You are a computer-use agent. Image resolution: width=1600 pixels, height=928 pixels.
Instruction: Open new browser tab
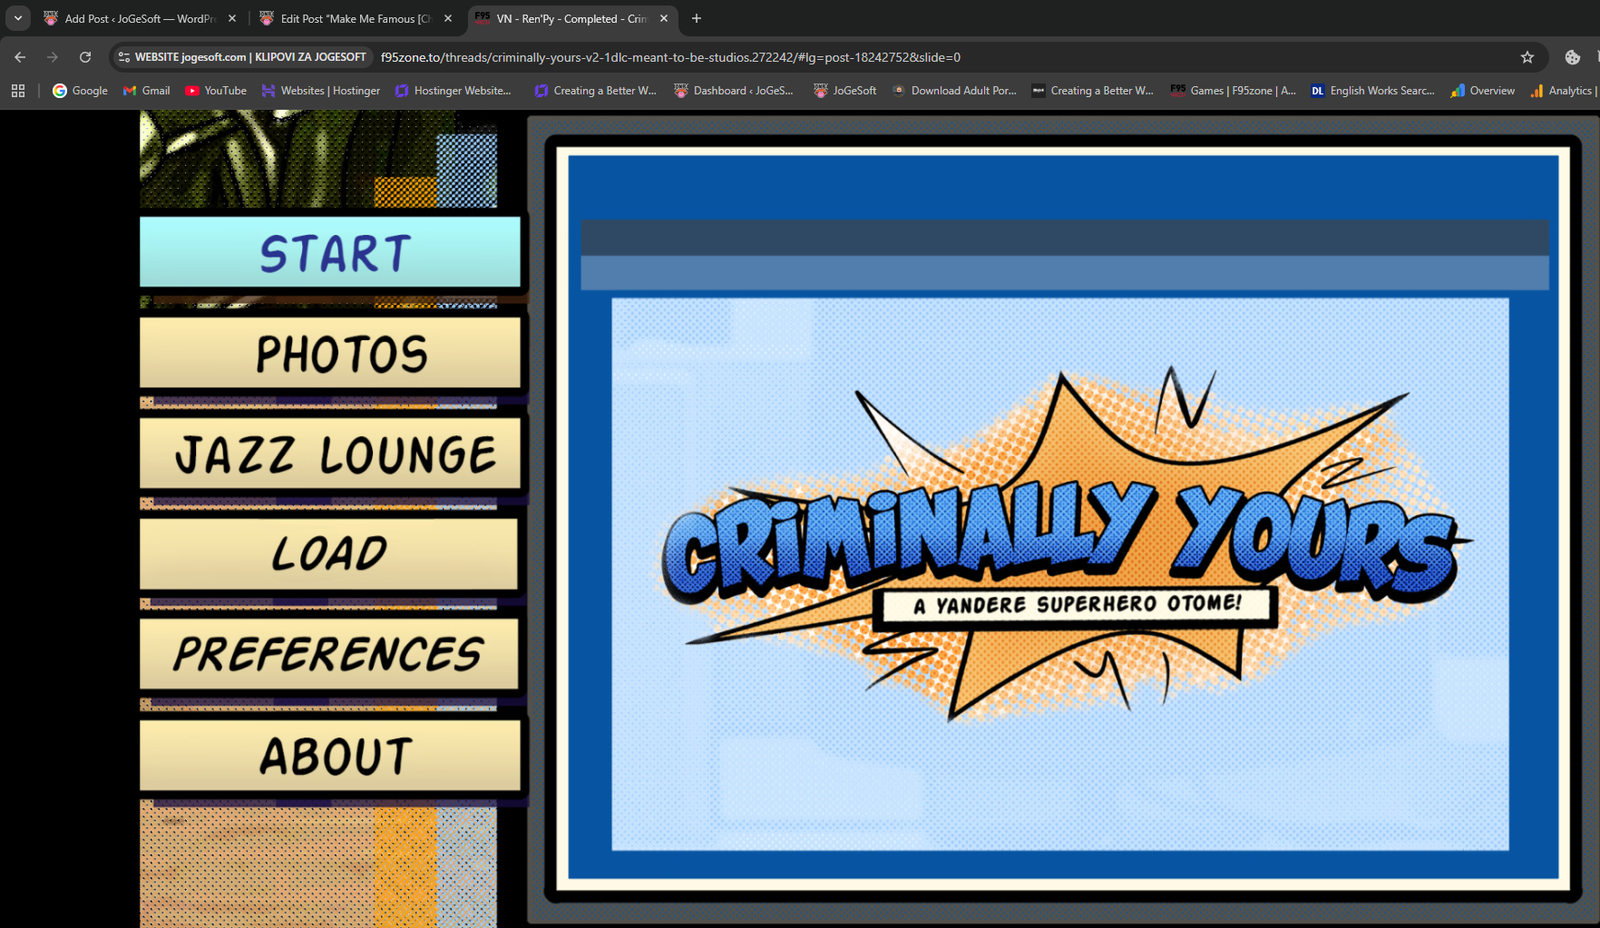pyautogui.click(x=696, y=18)
